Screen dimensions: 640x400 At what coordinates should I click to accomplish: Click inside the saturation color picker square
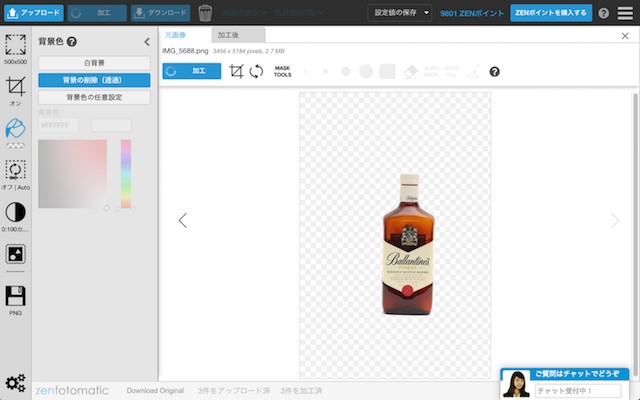(73, 174)
